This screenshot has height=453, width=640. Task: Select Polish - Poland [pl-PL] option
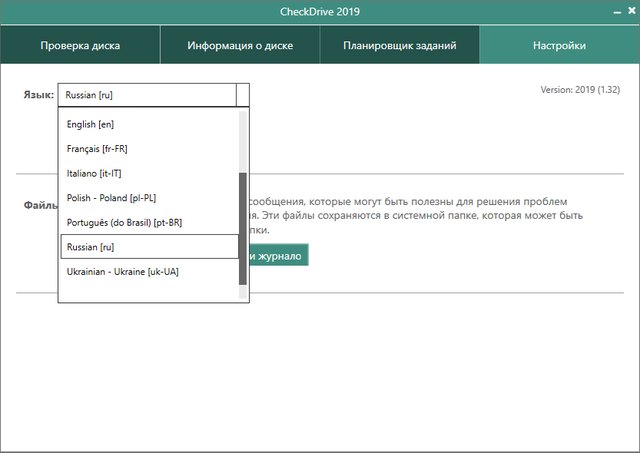[x=111, y=198]
